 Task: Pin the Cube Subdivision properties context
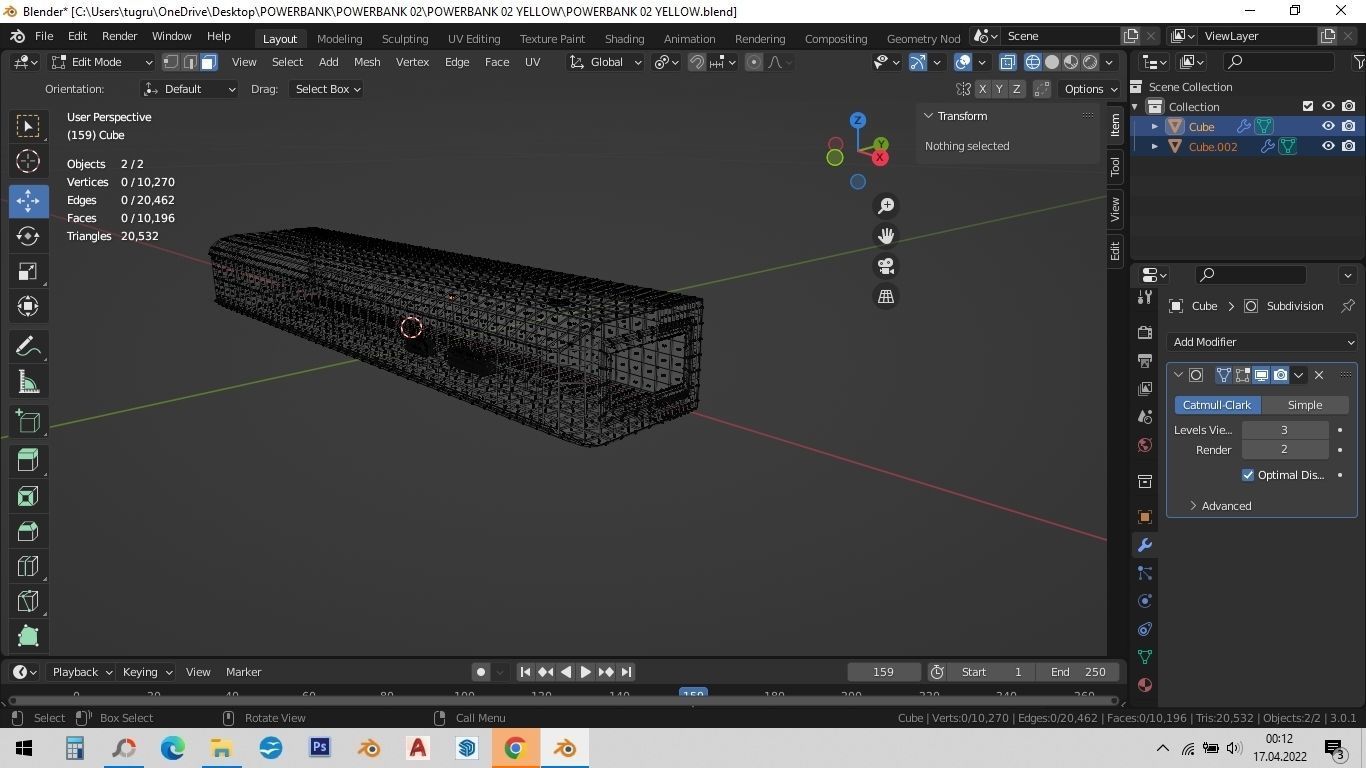pos(1348,306)
